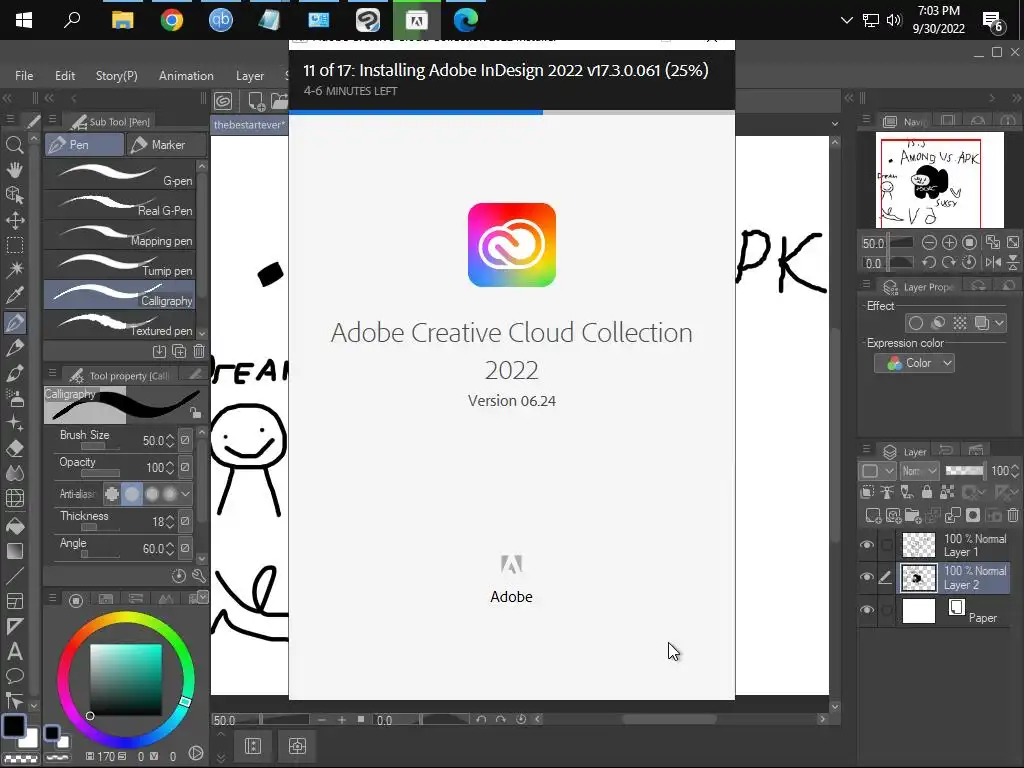Toggle visibility of Layer 1
Viewport: 1024px width, 768px height.
pyautogui.click(x=867, y=545)
